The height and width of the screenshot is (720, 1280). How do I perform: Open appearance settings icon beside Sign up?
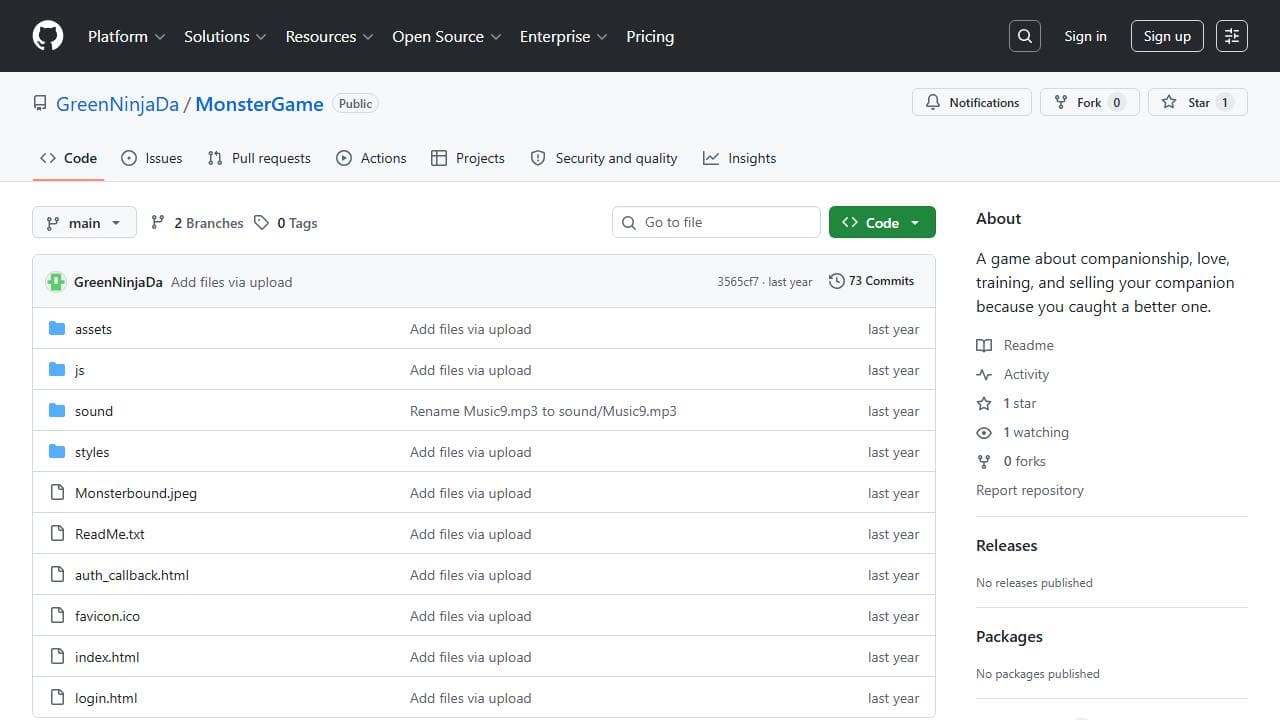tap(1232, 36)
